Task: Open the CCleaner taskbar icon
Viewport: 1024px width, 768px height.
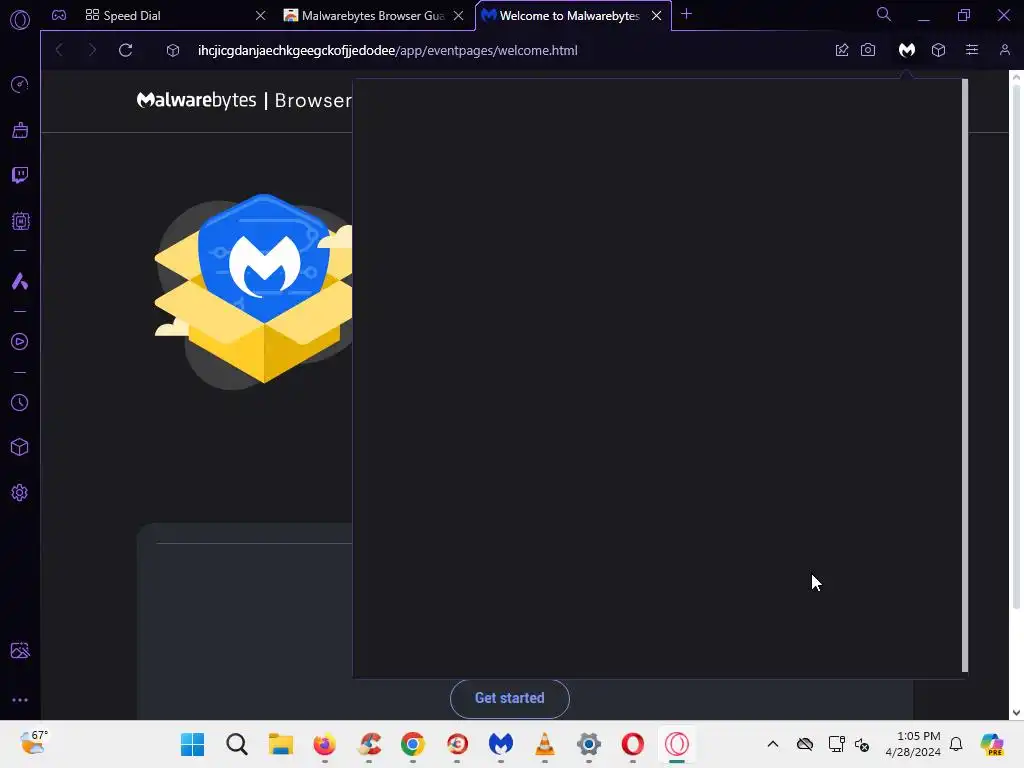Action: point(369,744)
